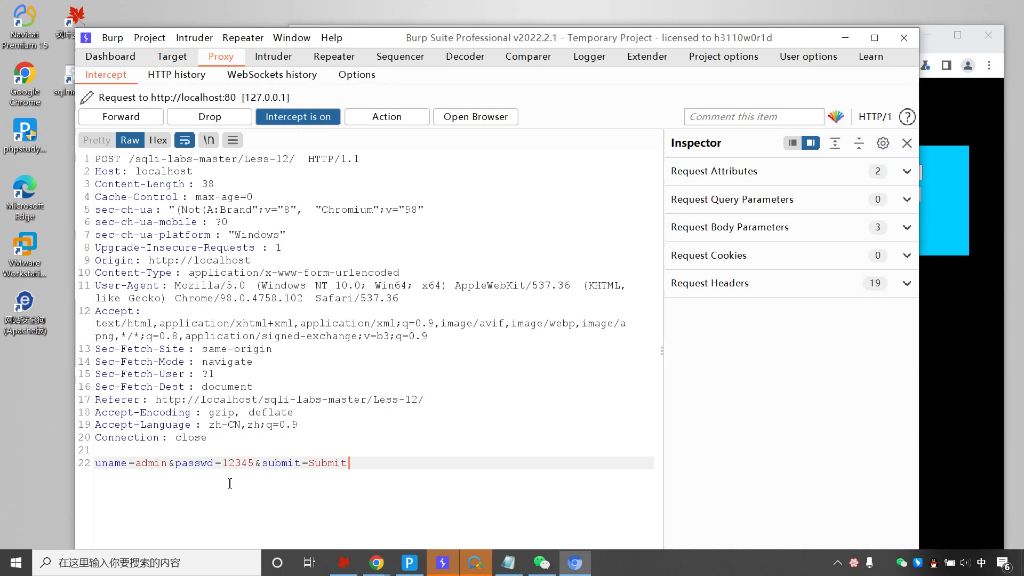Screen dimensions: 1024x576
Task: Open phpstudy desktop shortcut
Action: [x=25, y=136]
